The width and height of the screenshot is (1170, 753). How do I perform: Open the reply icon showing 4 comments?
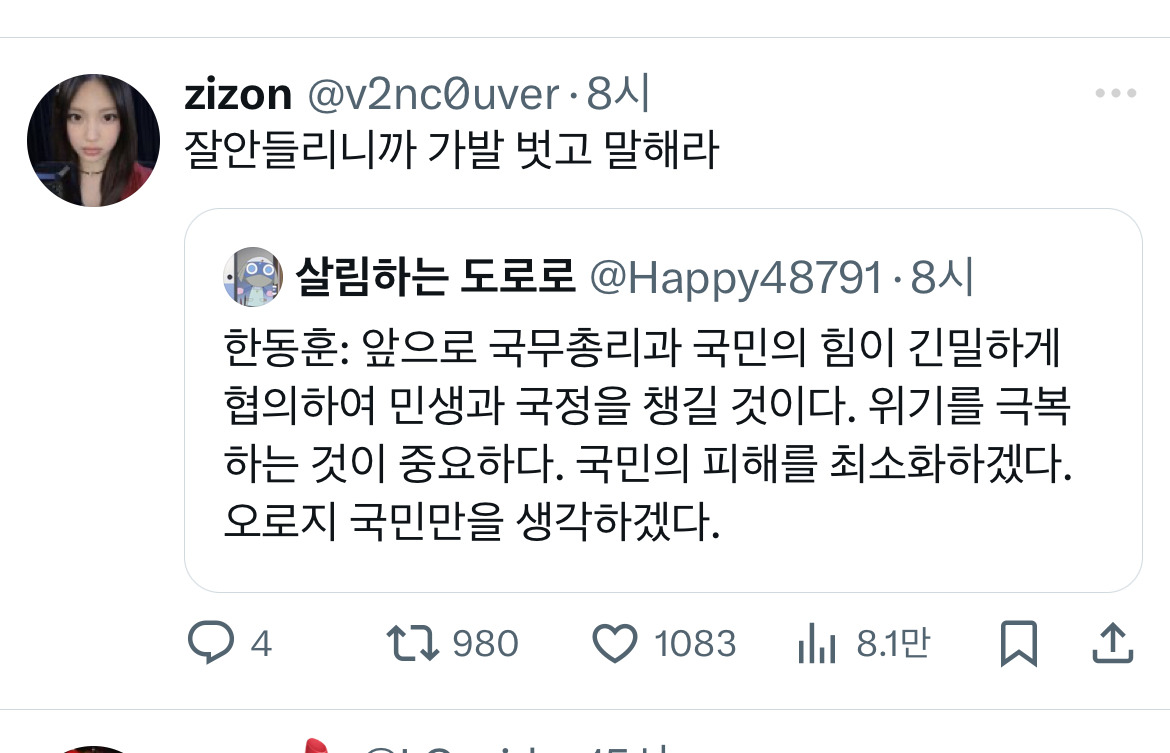click(211, 642)
